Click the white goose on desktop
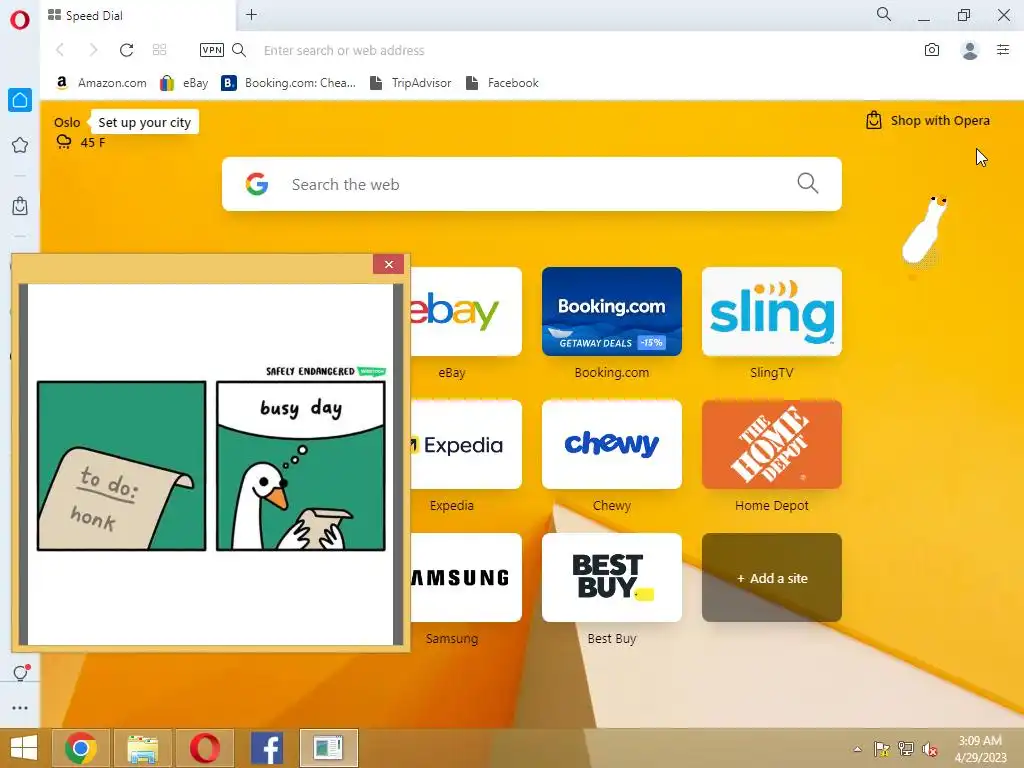The width and height of the screenshot is (1024, 768). tap(924, 230)
